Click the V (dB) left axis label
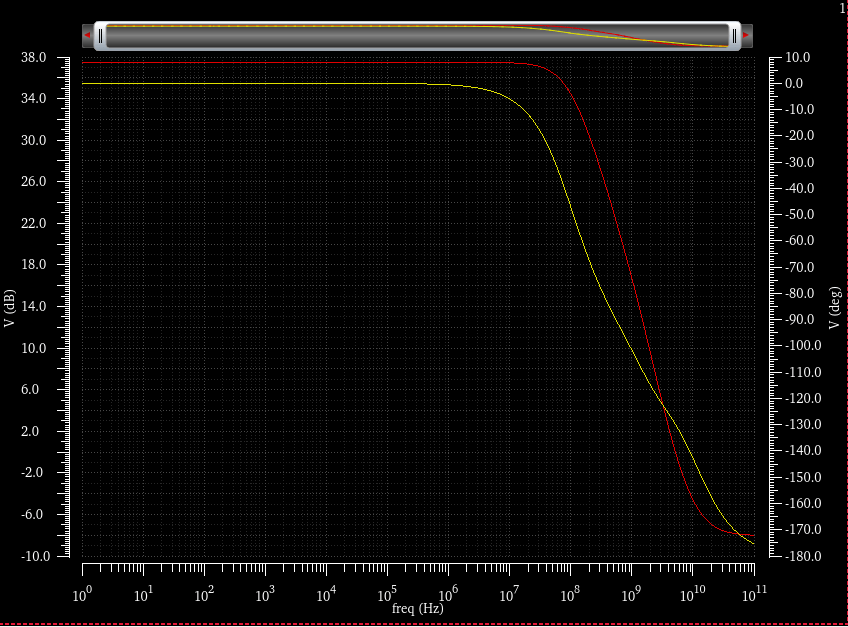 pos(10,307)
